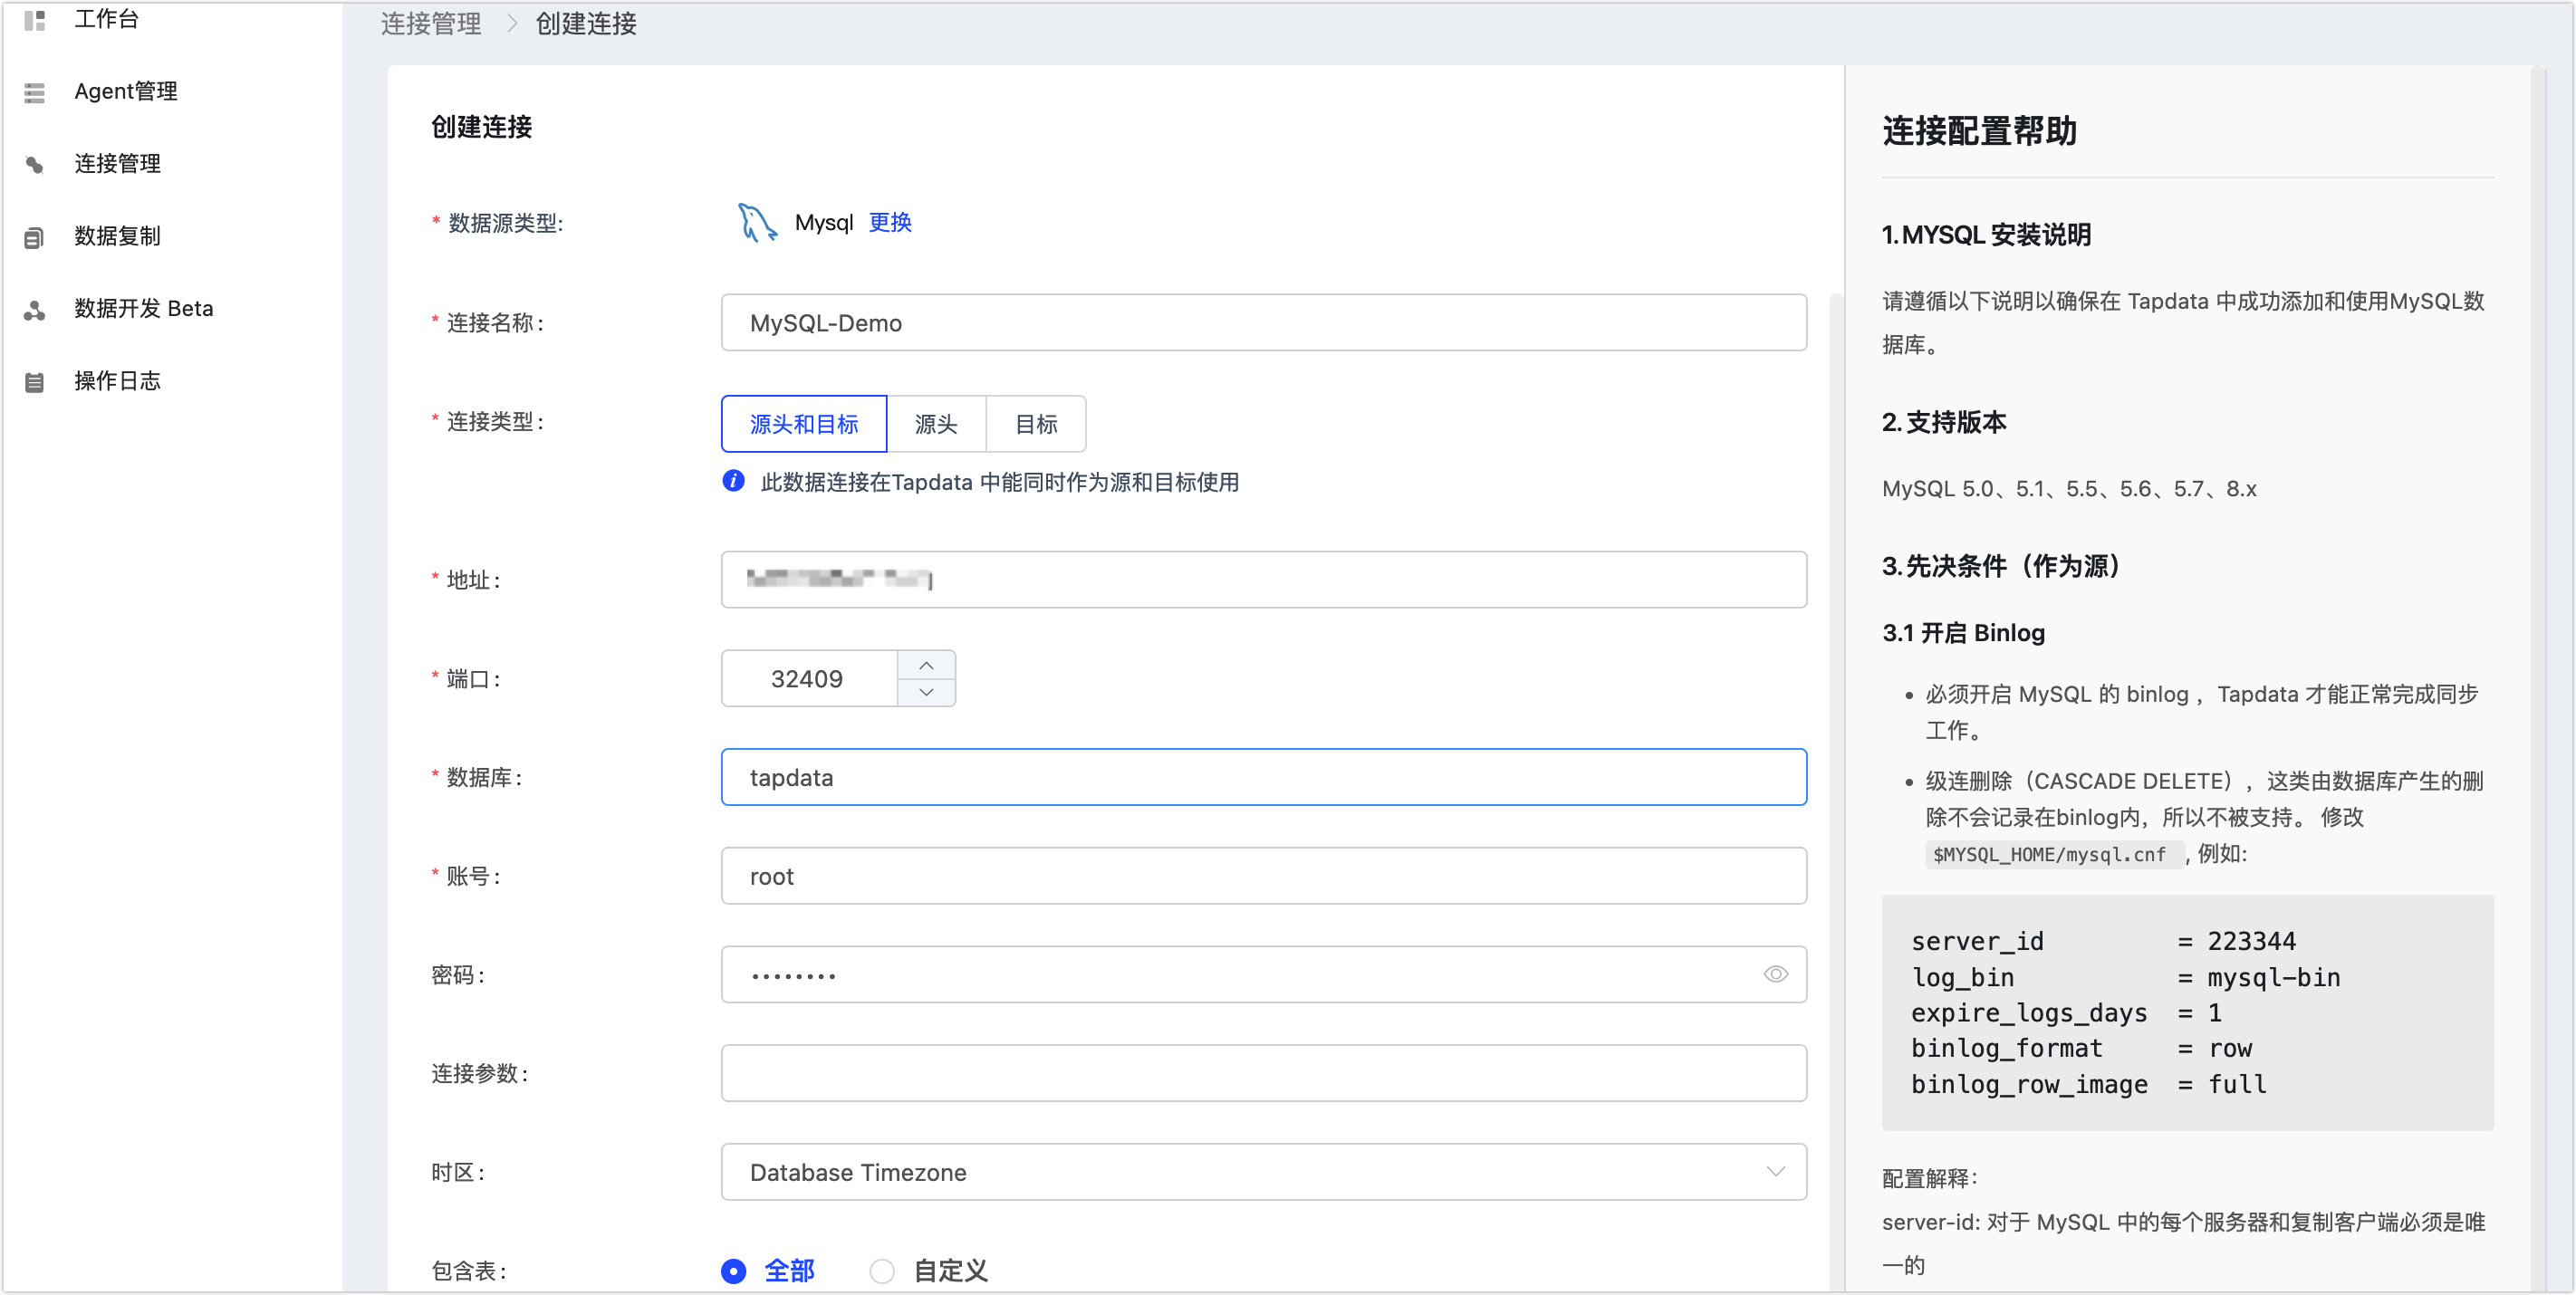Click the info icon beside connection type hint
The image size is (2576, 1295).
tap(733, 481)
